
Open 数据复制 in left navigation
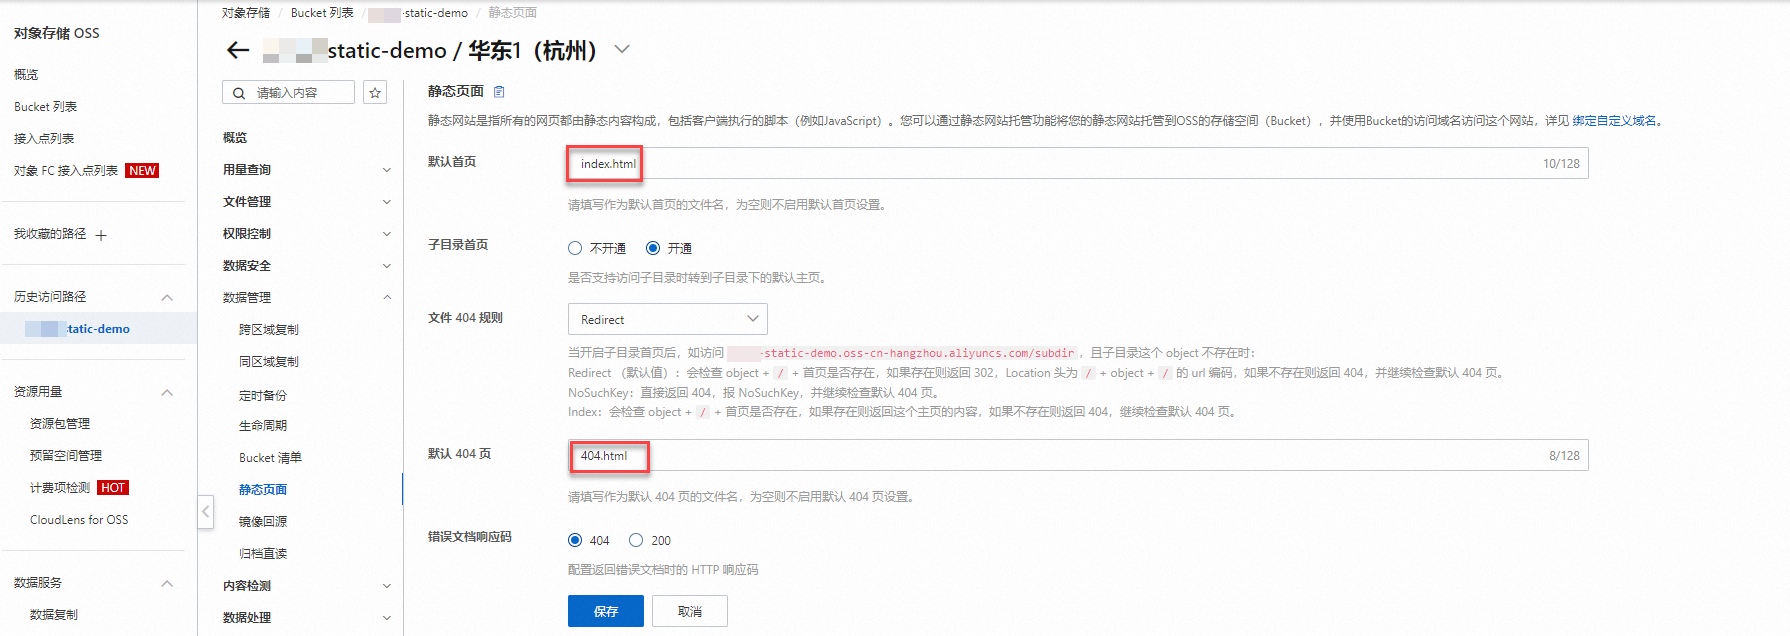tap(54, 615)
